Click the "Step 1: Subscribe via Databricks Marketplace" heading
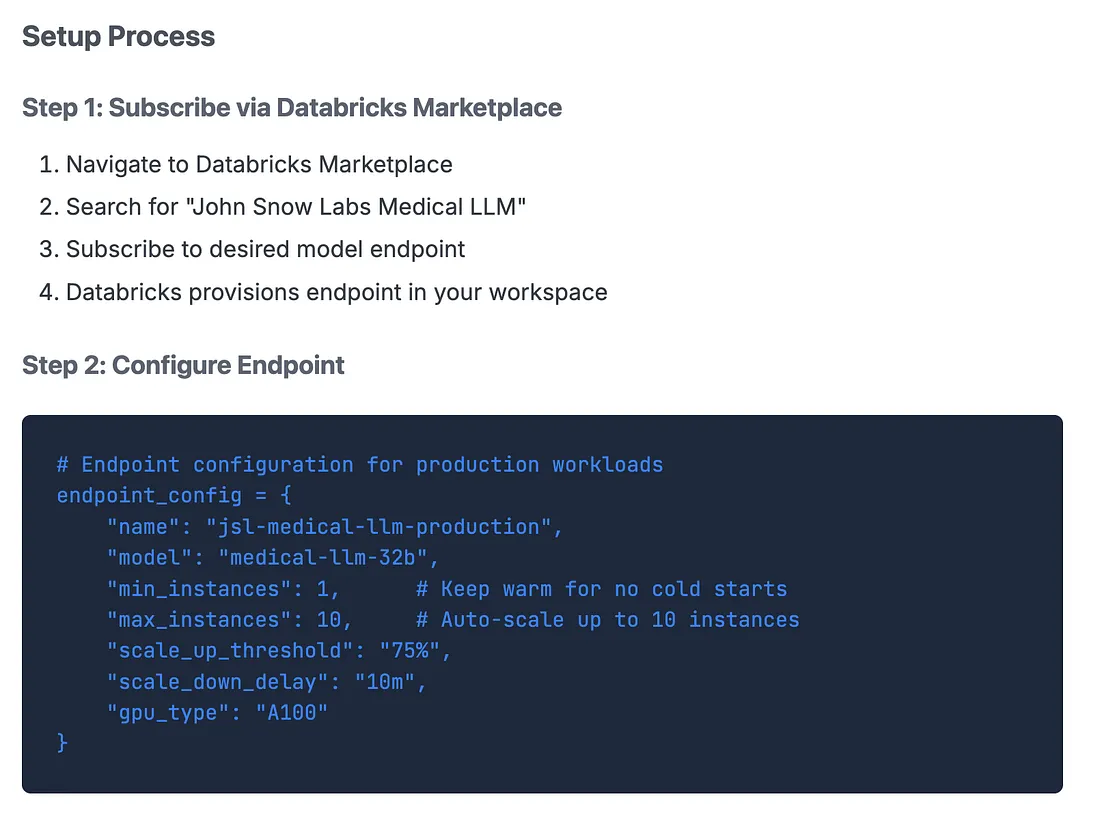 (x=291, y=108)
